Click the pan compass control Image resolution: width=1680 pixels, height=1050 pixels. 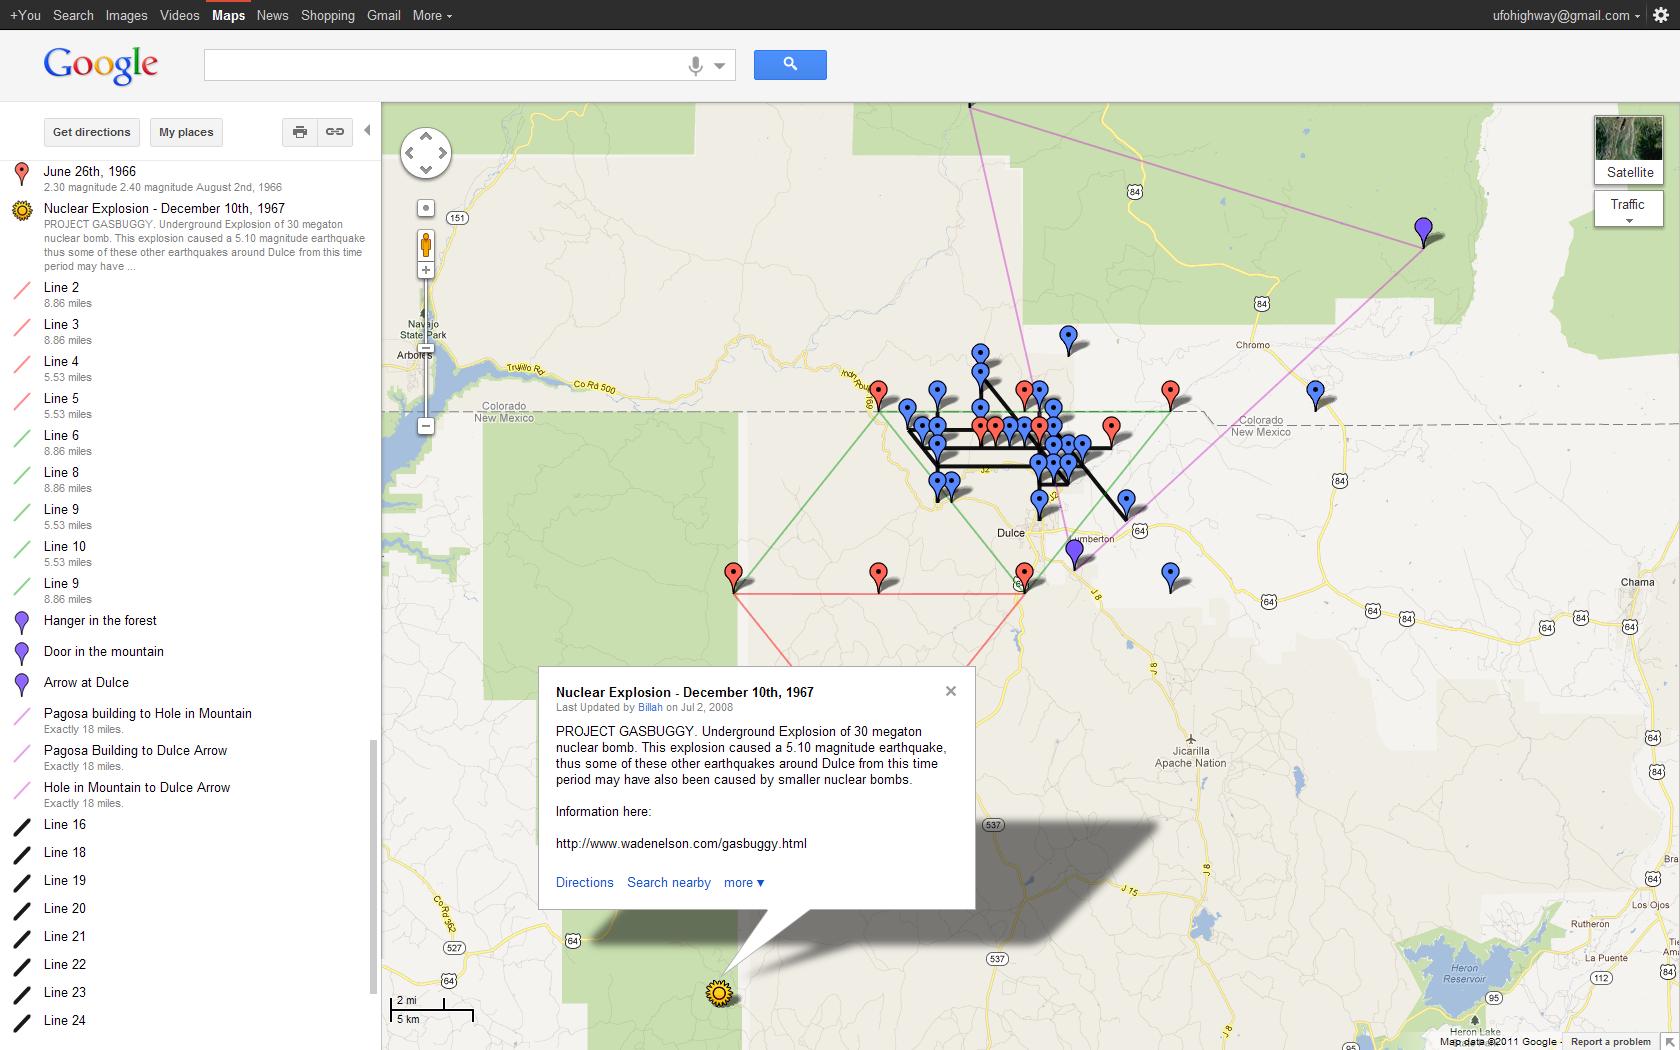(426, 153)
